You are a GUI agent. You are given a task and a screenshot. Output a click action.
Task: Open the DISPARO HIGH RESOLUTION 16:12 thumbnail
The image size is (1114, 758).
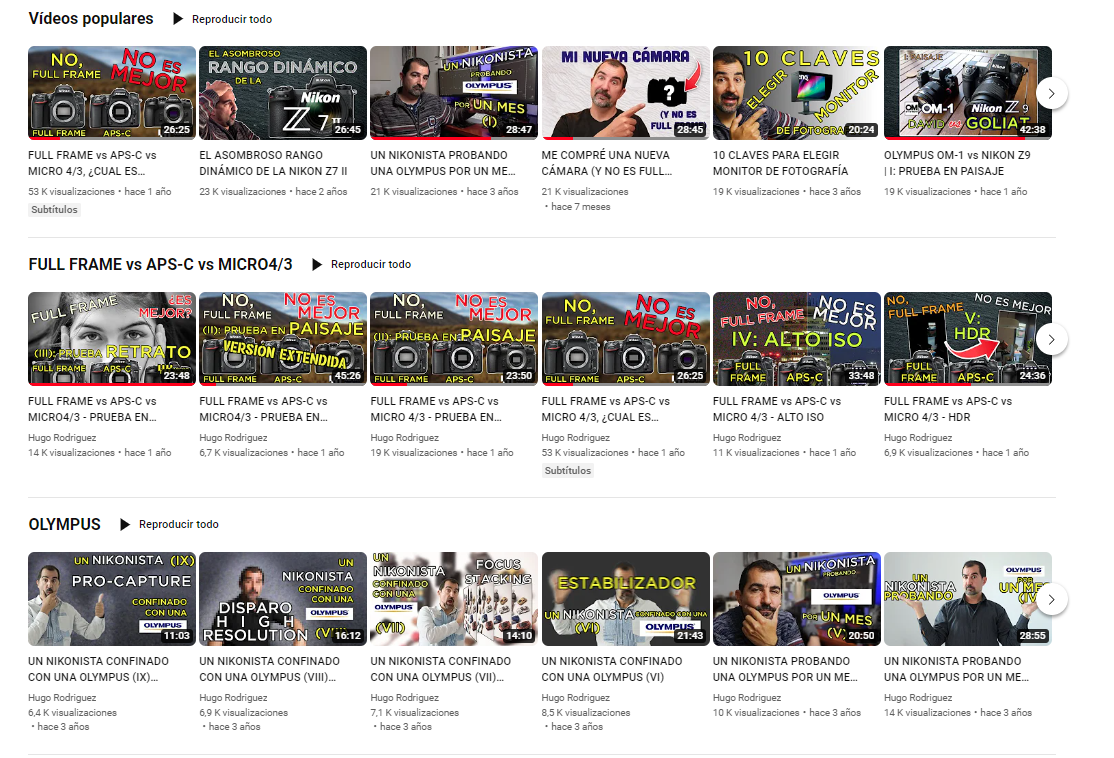coord(283,599)
